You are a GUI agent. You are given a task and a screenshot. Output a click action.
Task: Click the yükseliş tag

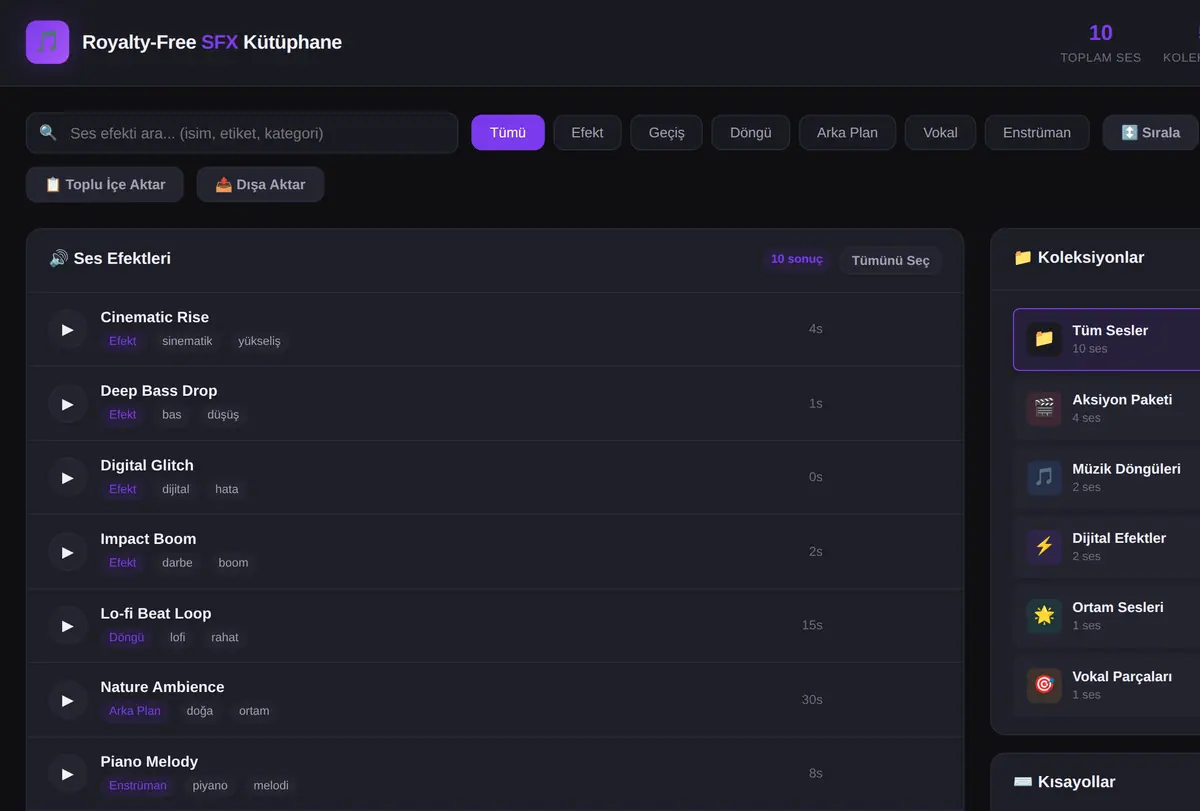tap(259, 341)
